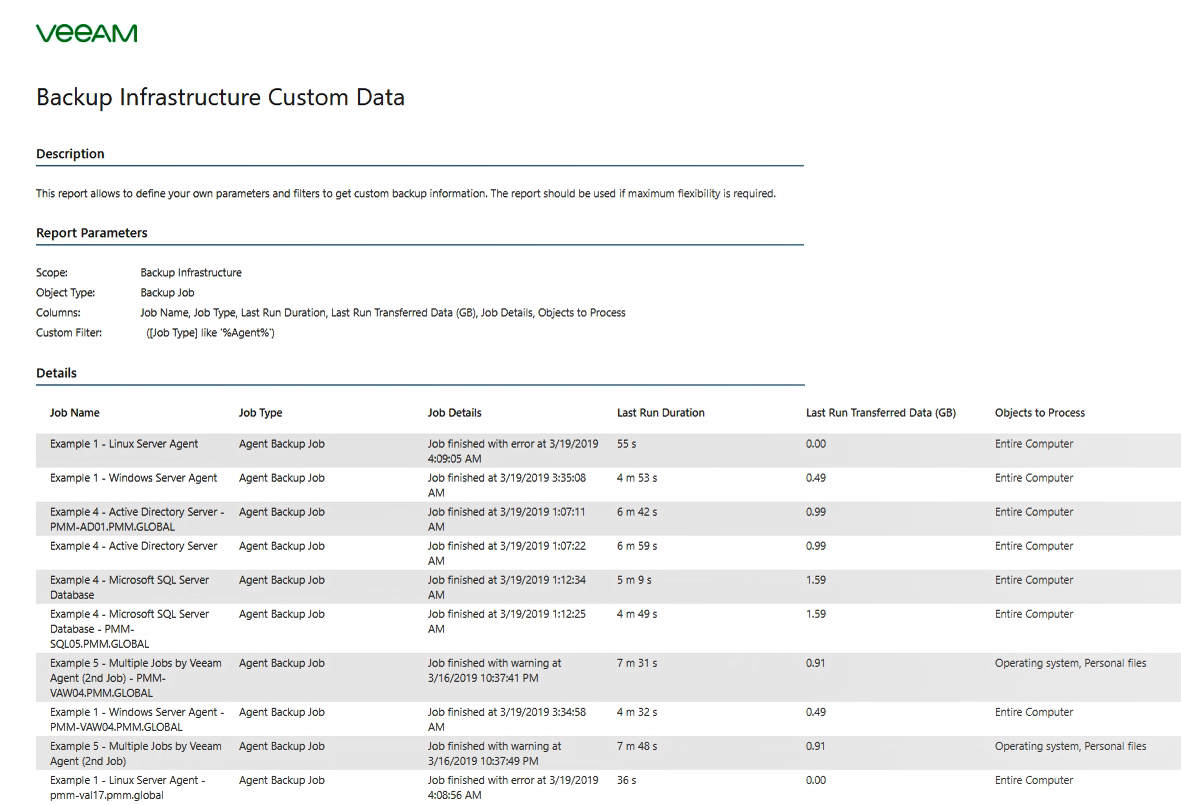Click 'Operating system, Personal files' in 7 m 48 s row
This screenshot has height=805, width=1181.
[x=1070, y=746]
